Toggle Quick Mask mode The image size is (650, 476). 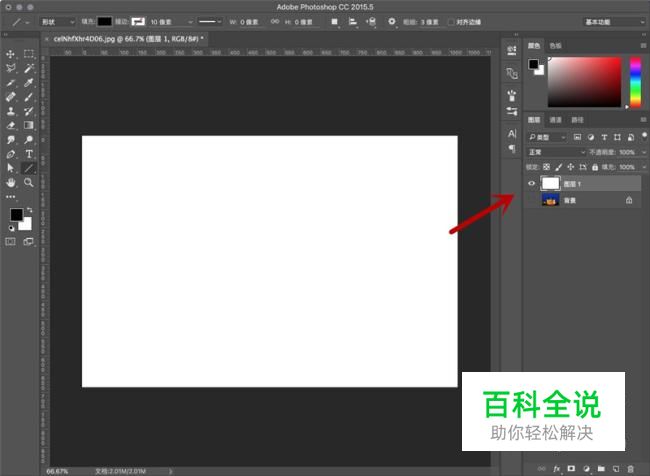11,242
